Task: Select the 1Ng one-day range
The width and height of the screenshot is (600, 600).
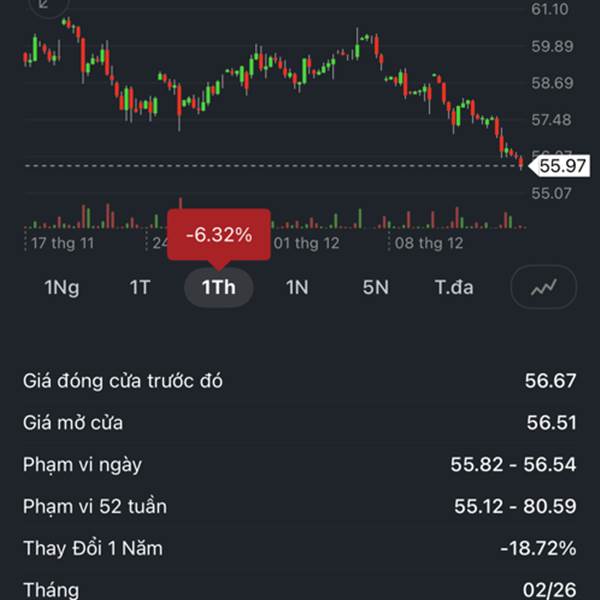Action: click(x=61, y=288)
